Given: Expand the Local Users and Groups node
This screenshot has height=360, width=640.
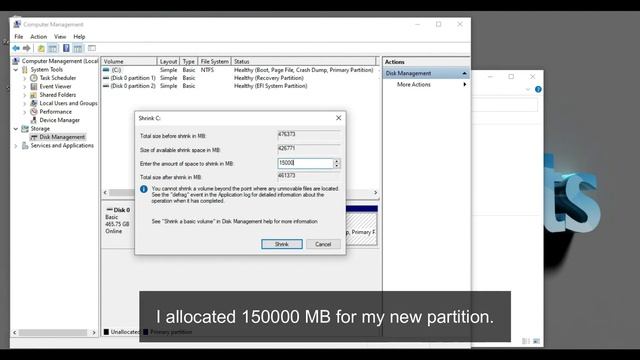Looking at the screenshot, I should pyautogui.click(x=24, y=104).
